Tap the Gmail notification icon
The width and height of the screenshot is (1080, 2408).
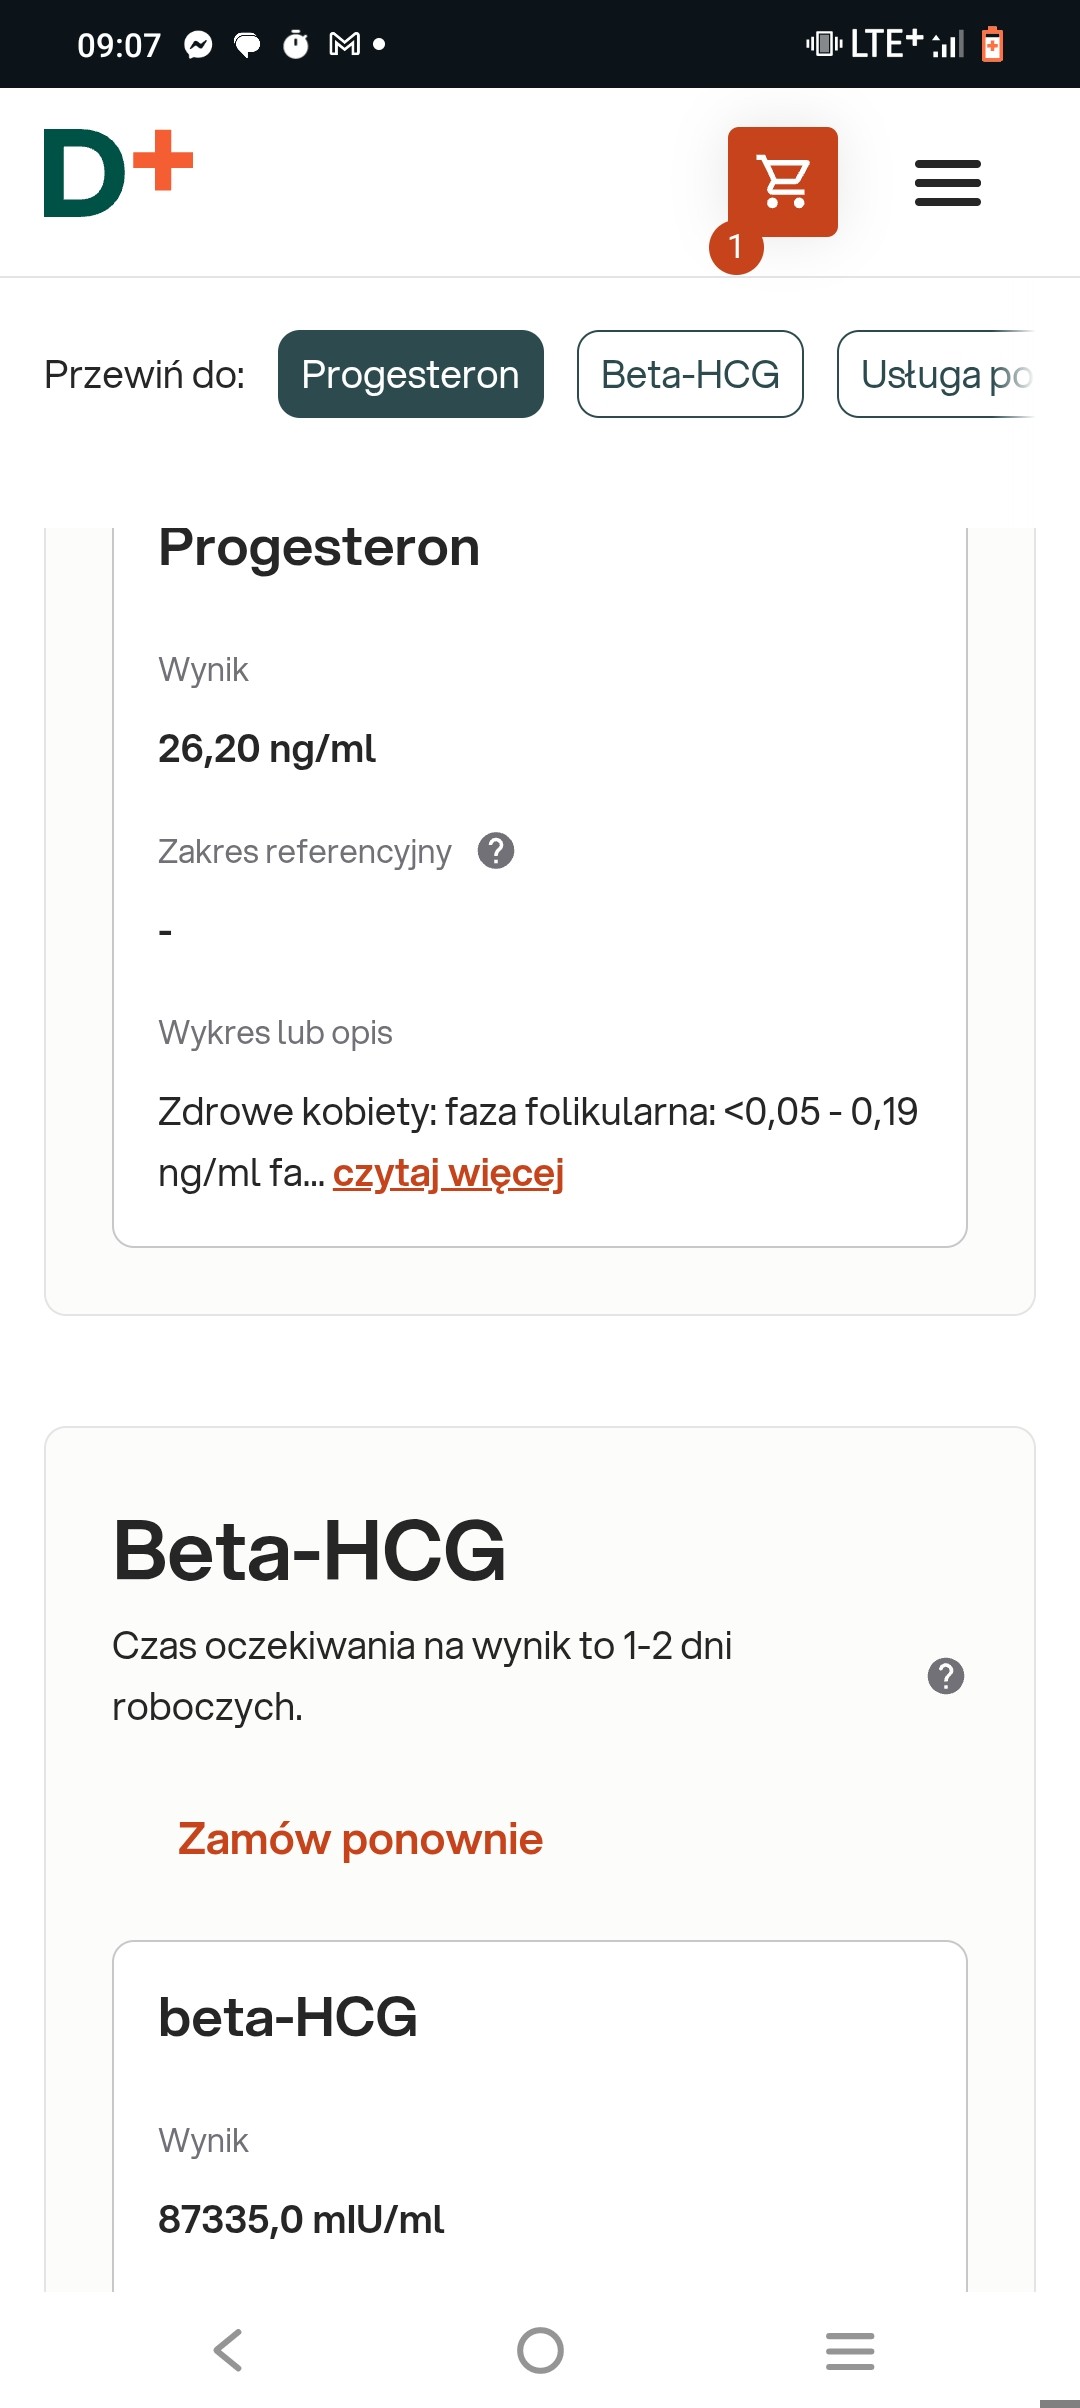[345, 45]
